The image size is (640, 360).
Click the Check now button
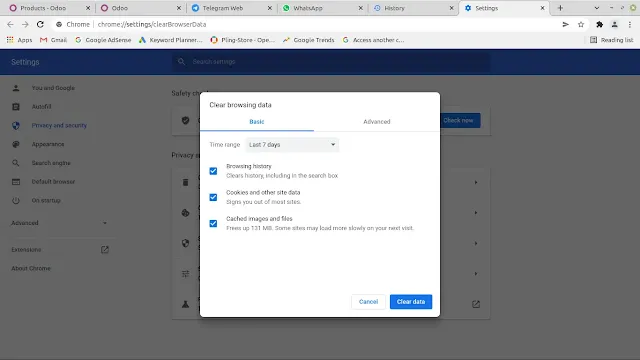tap(460, 120)
